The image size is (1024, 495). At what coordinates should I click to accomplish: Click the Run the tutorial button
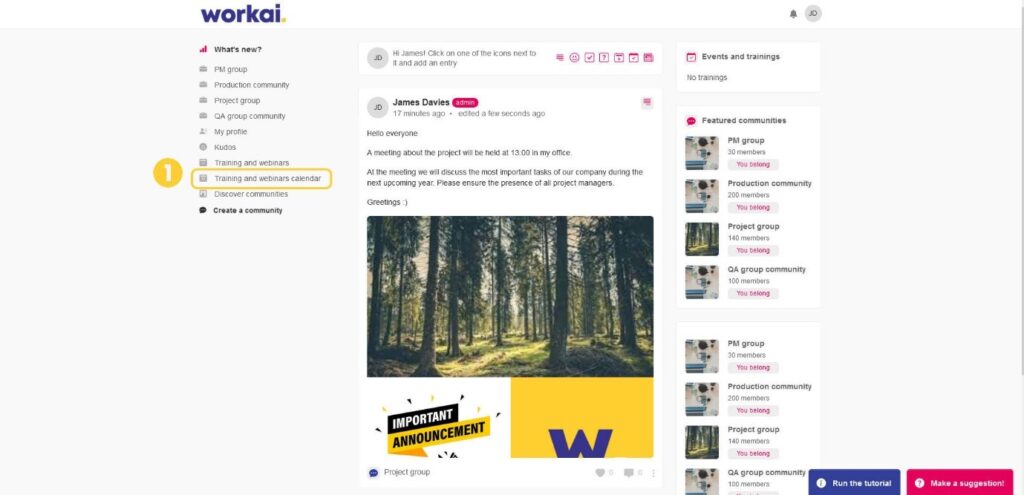click(x=854, y=483)
